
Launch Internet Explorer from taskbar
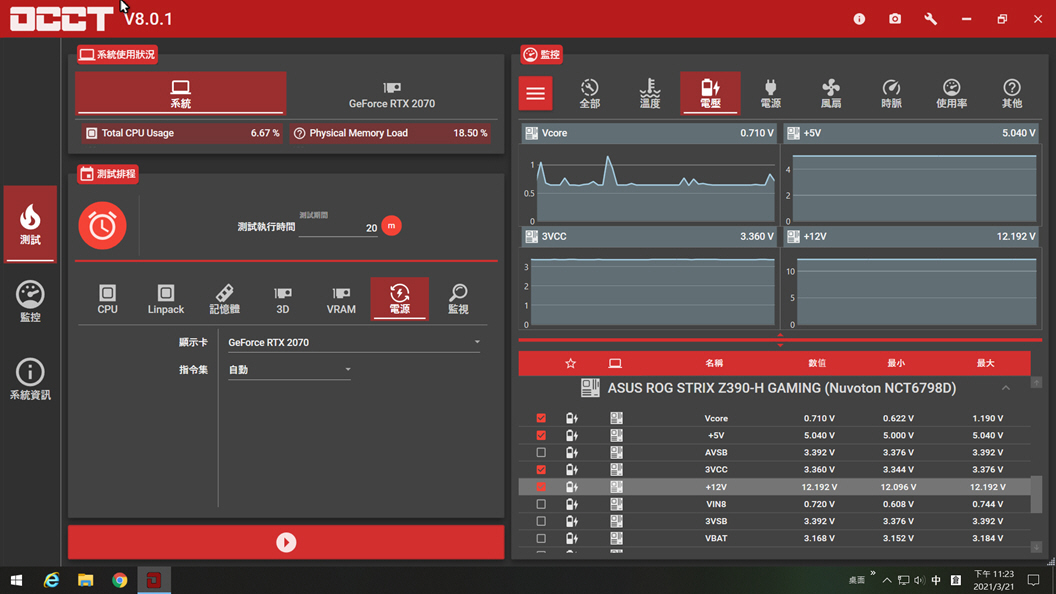[51, 580]
